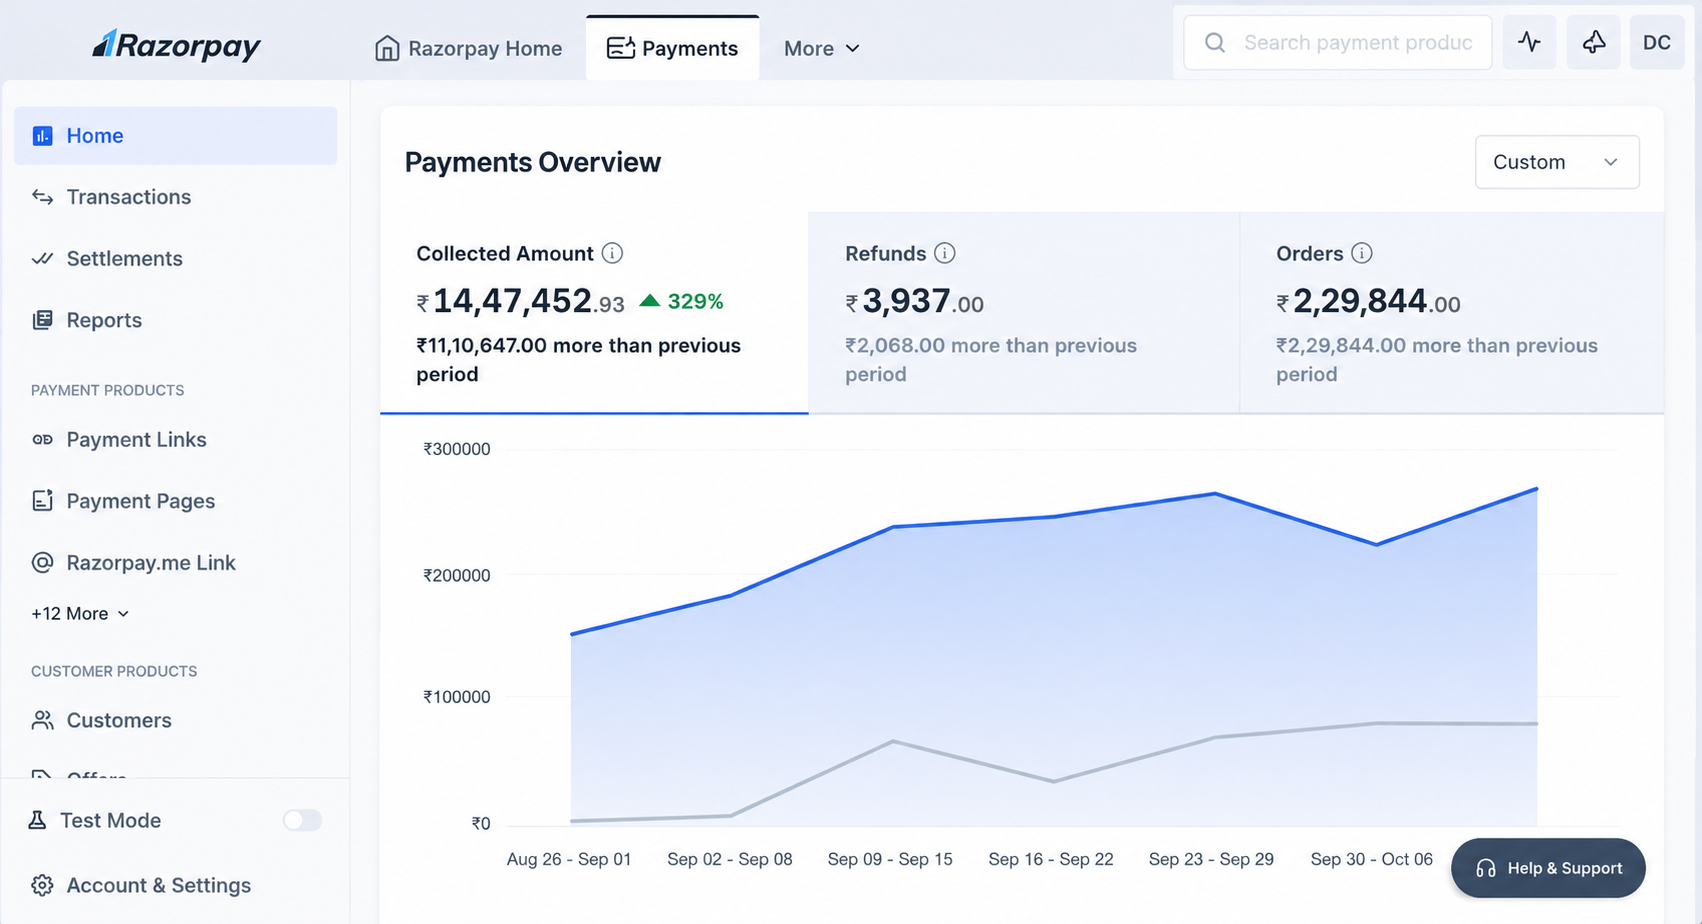Select the Refunds card
The height and width of the screenshot is (924, 1702).
click(1024, 312)
